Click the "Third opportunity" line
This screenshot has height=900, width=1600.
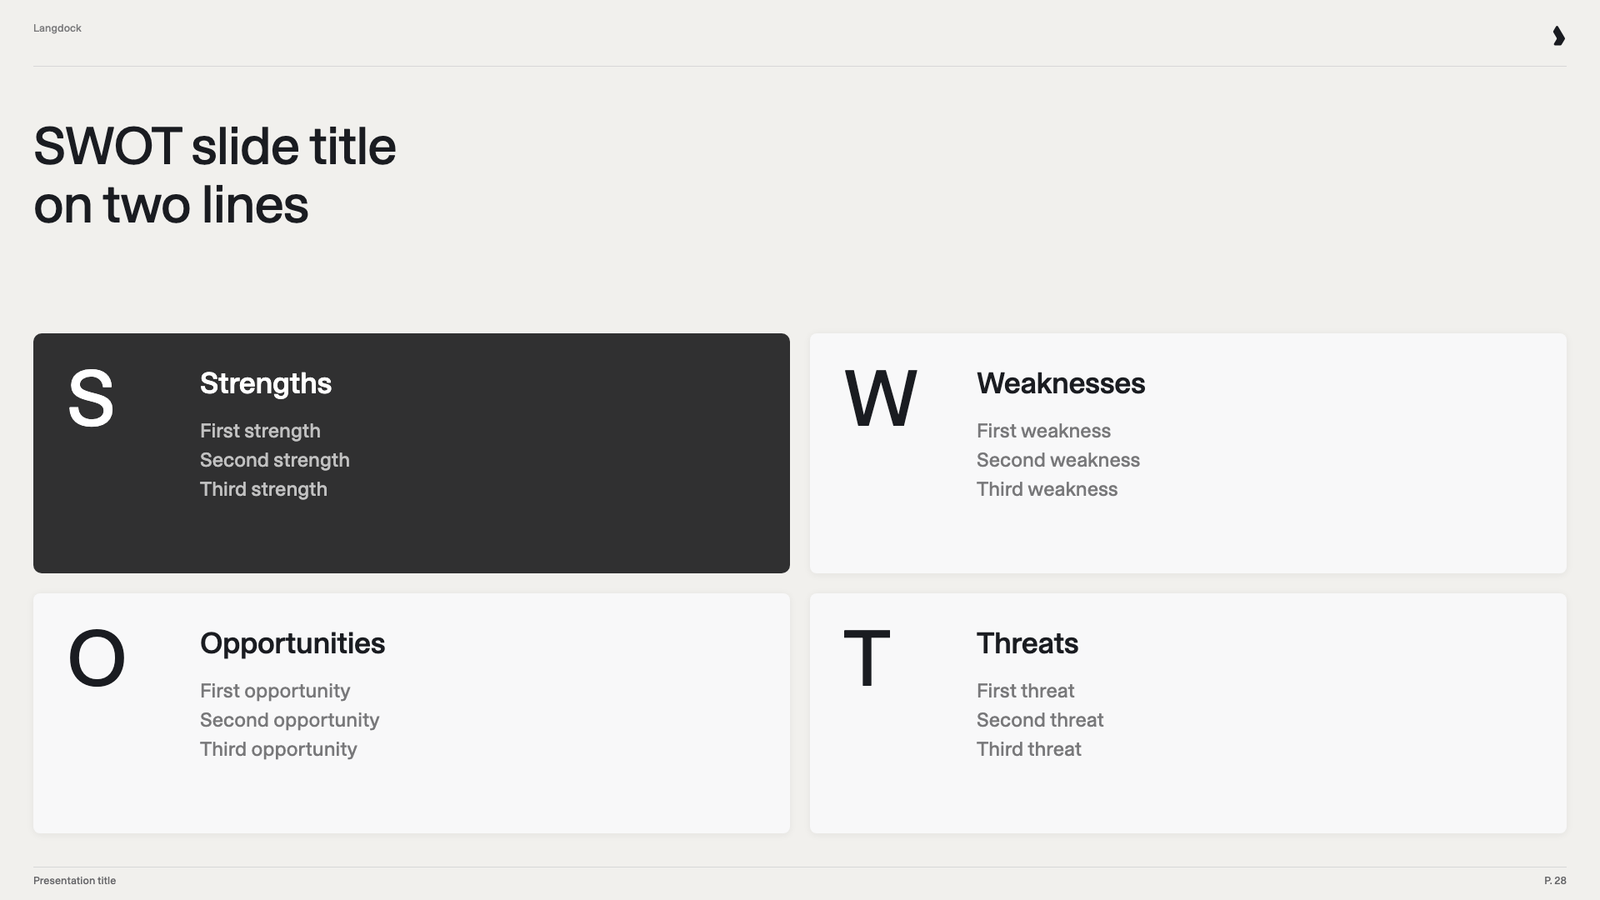pyautogui.click(x=278, y=749)
